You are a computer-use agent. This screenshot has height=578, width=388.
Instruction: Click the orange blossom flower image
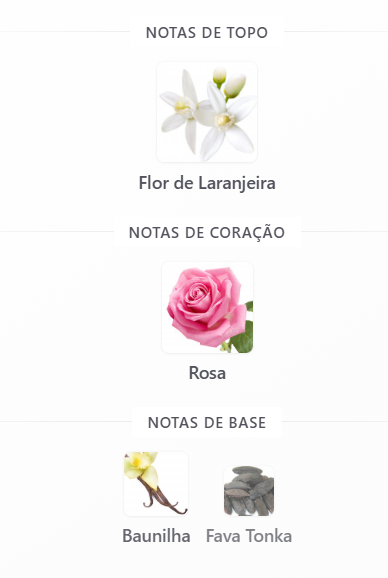click(207, 112)
